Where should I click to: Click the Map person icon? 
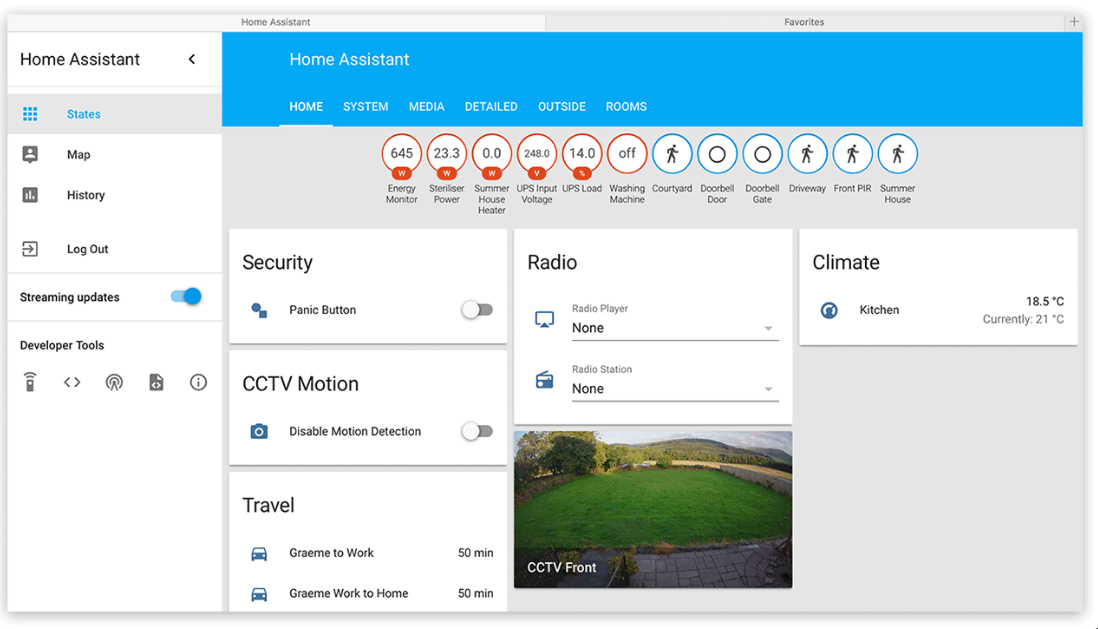pyautogui.click(x=30, y=154)
